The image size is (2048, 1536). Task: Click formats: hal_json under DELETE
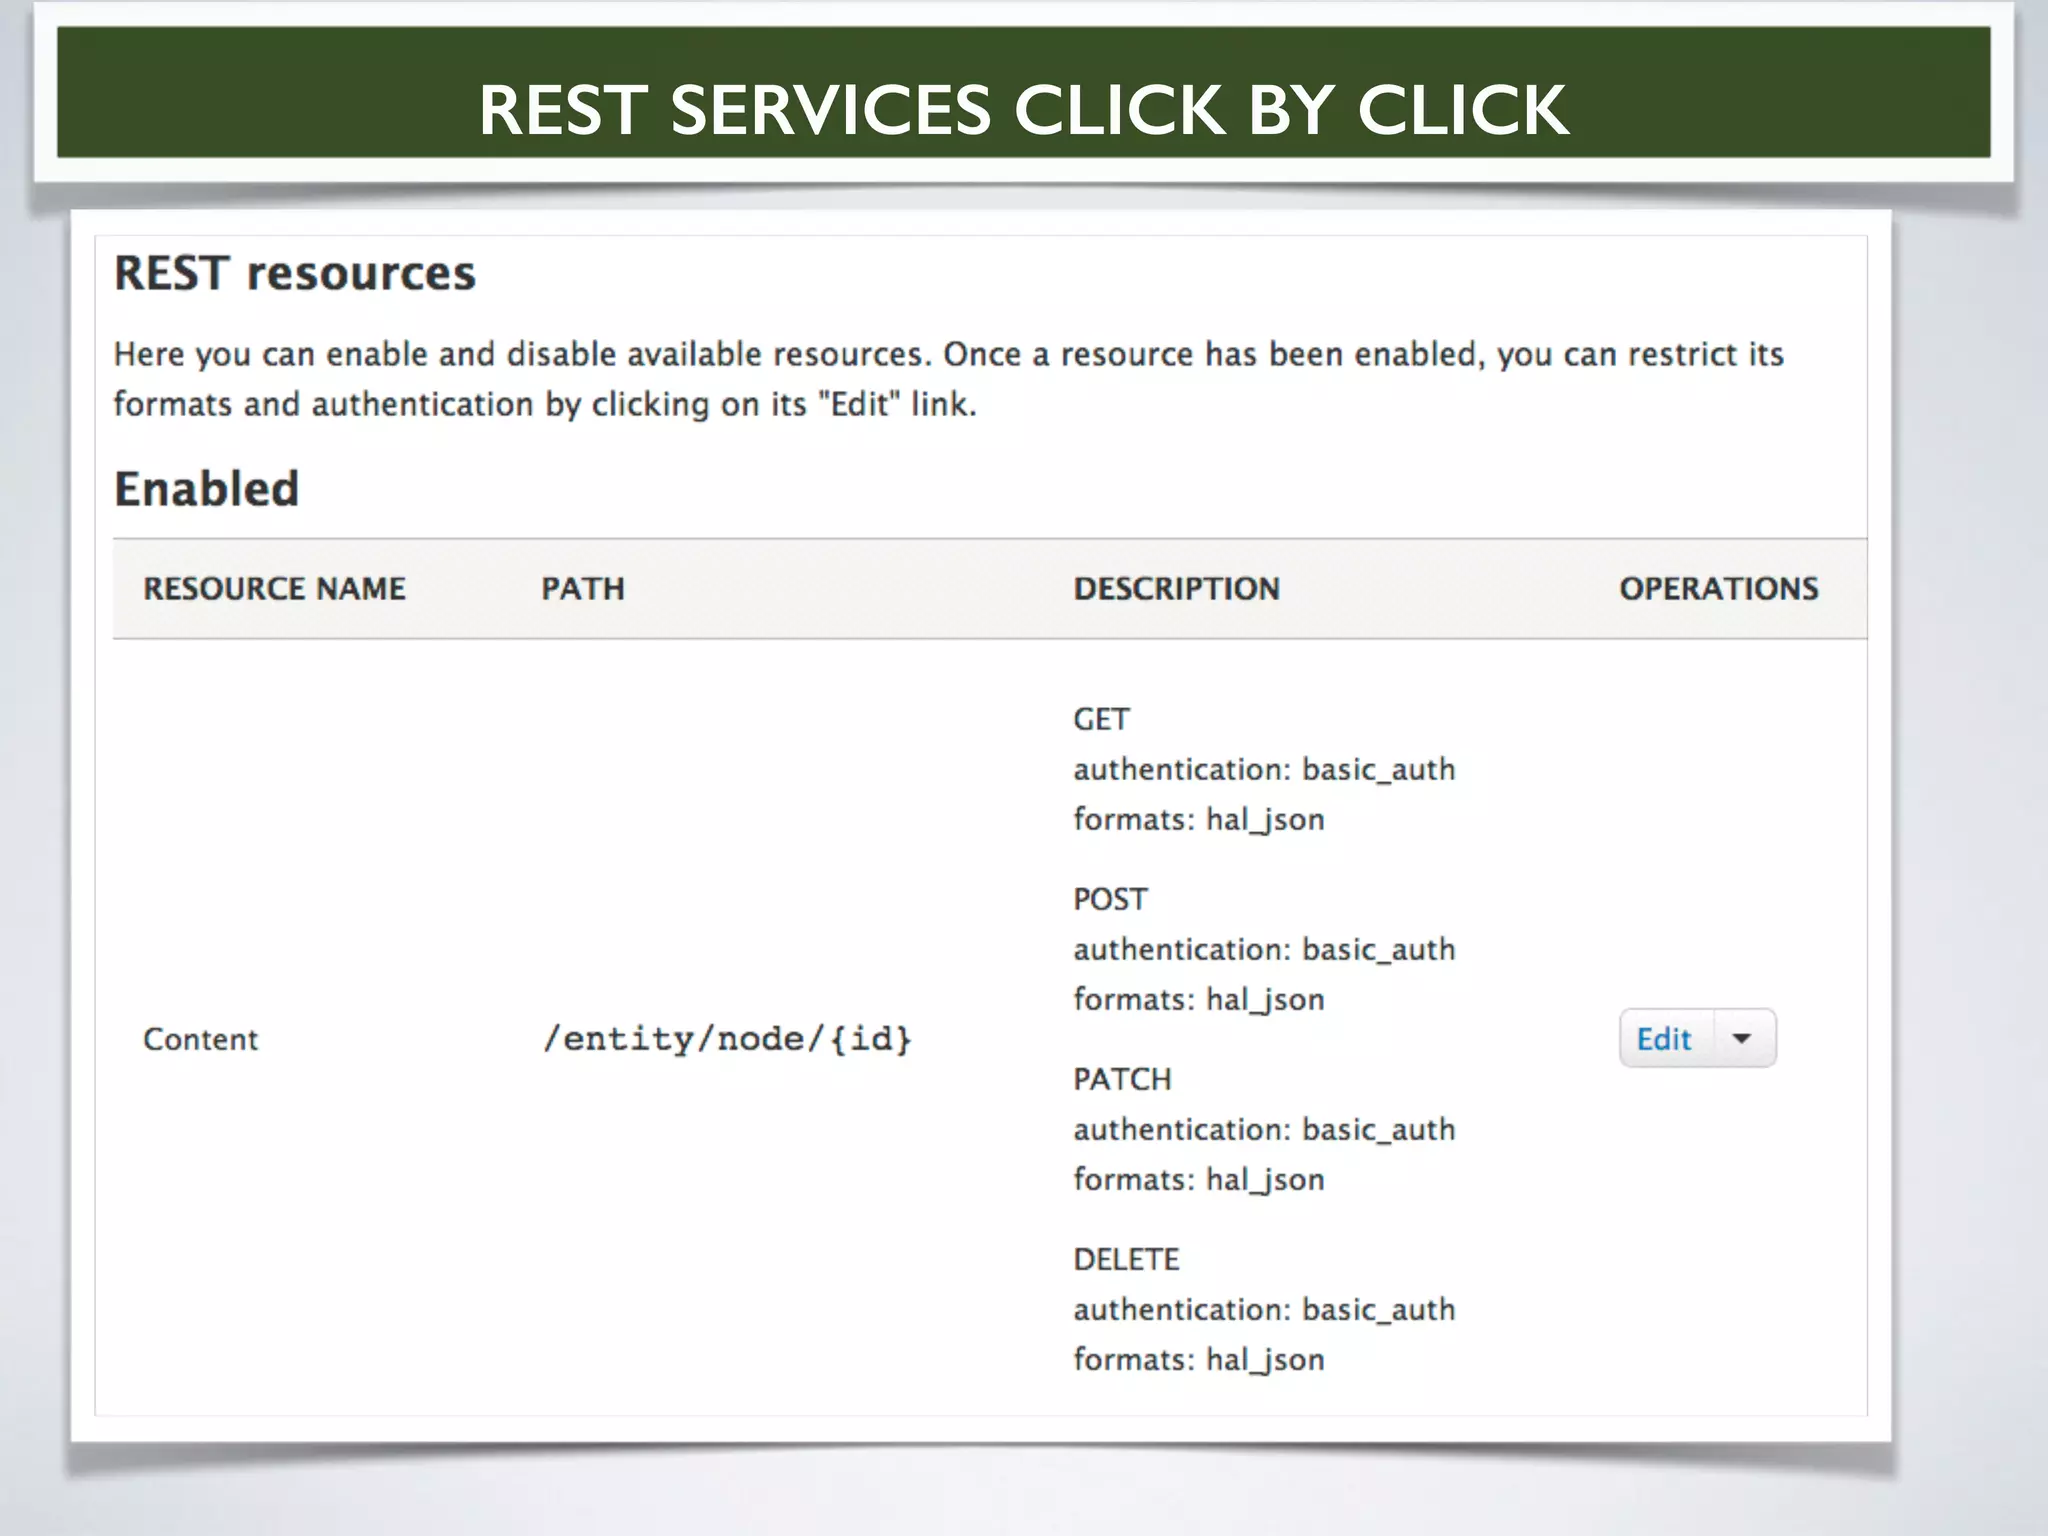pyautogui.click(x=1199, y=1360)
